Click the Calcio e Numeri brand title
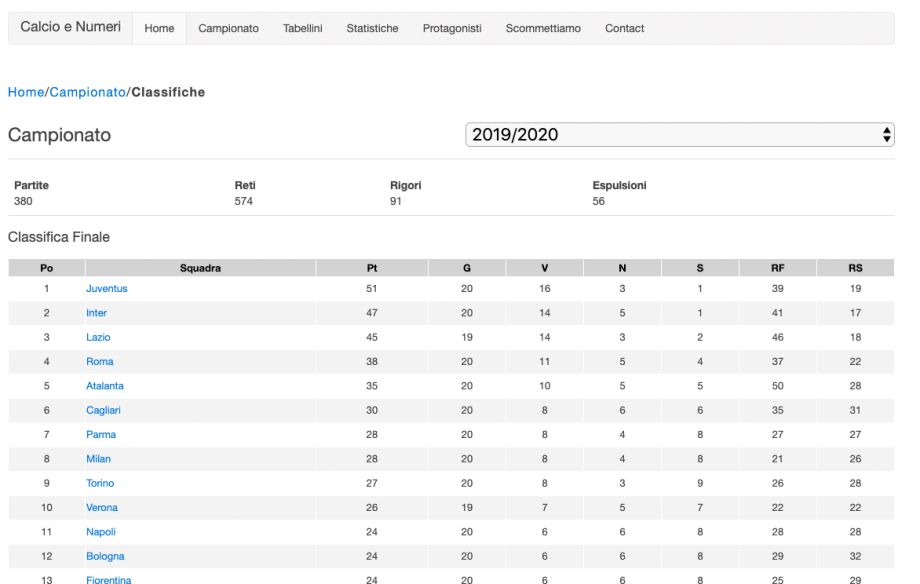This screenshot has width=920, height=584. click(70, 27)
